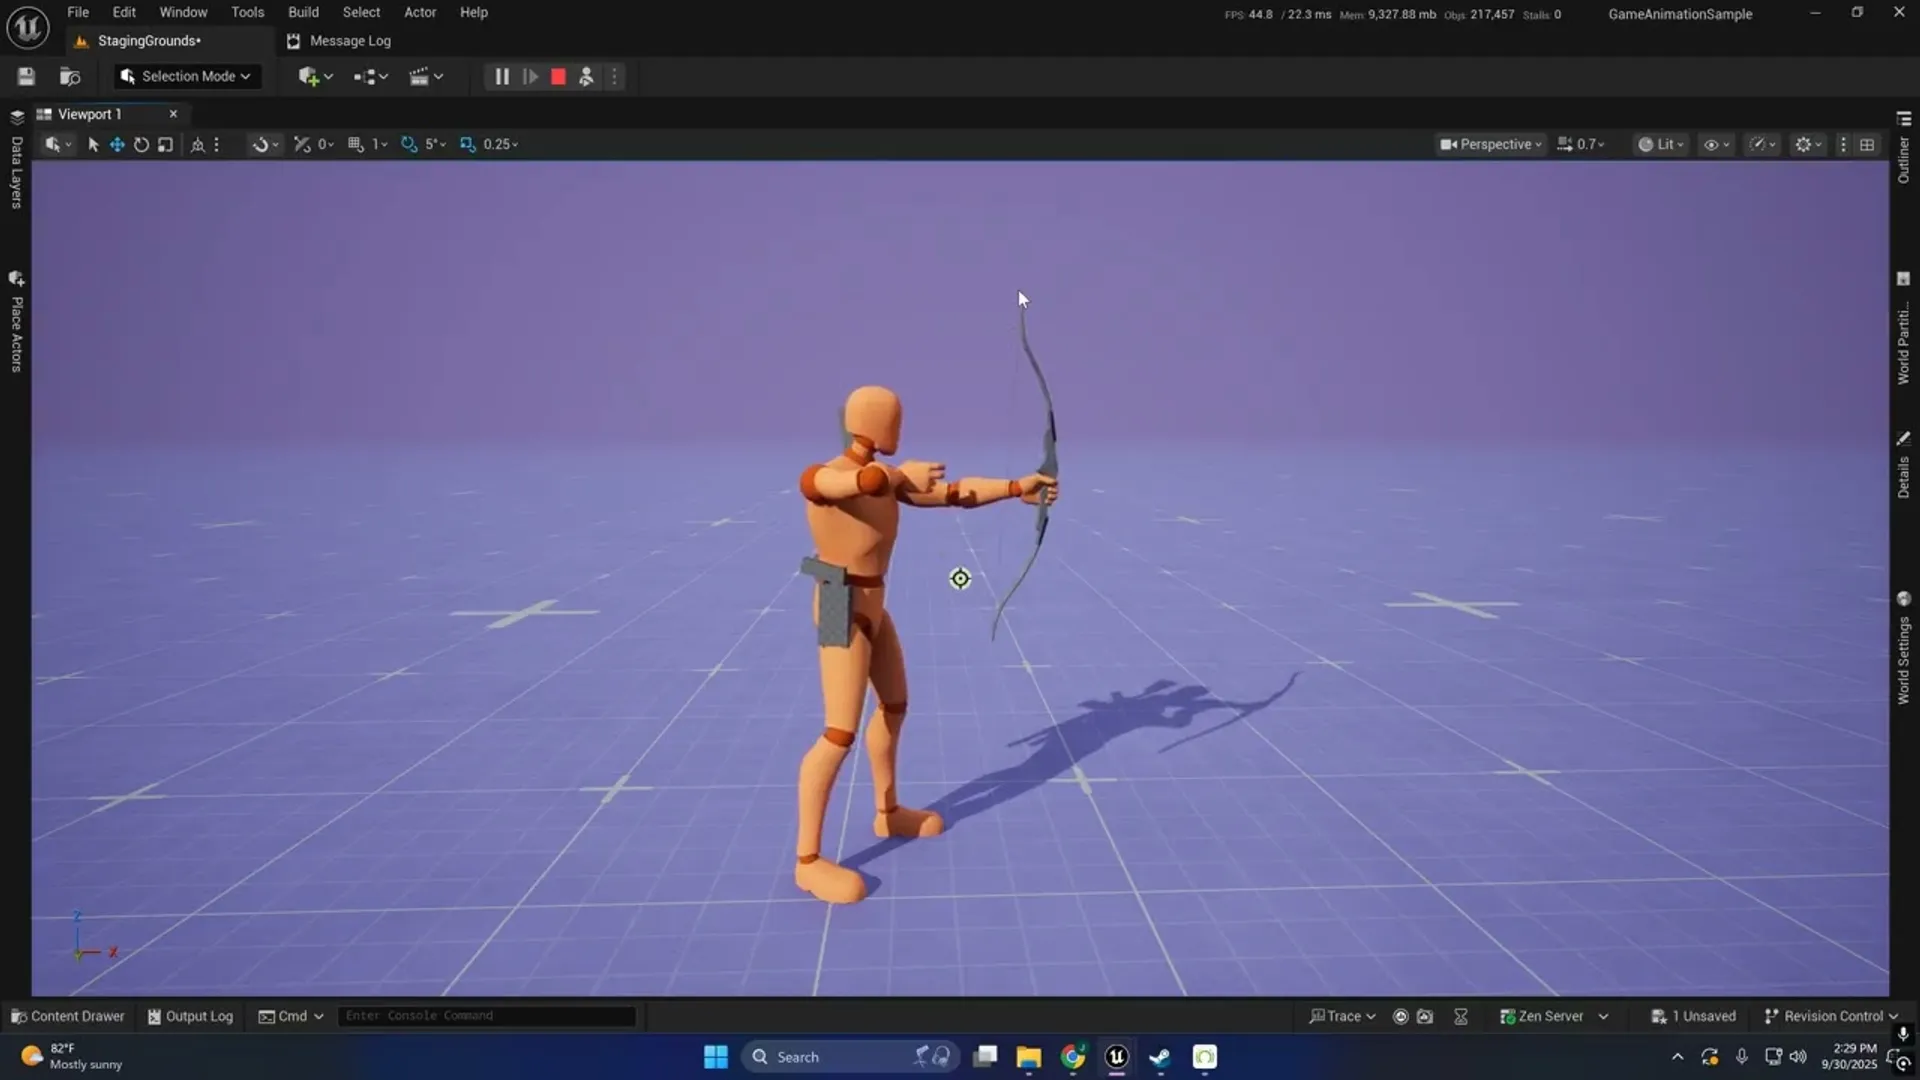Switch to the Message Log tab
The width and height of the screenshot is (1920, 1080).
point(339,41)
